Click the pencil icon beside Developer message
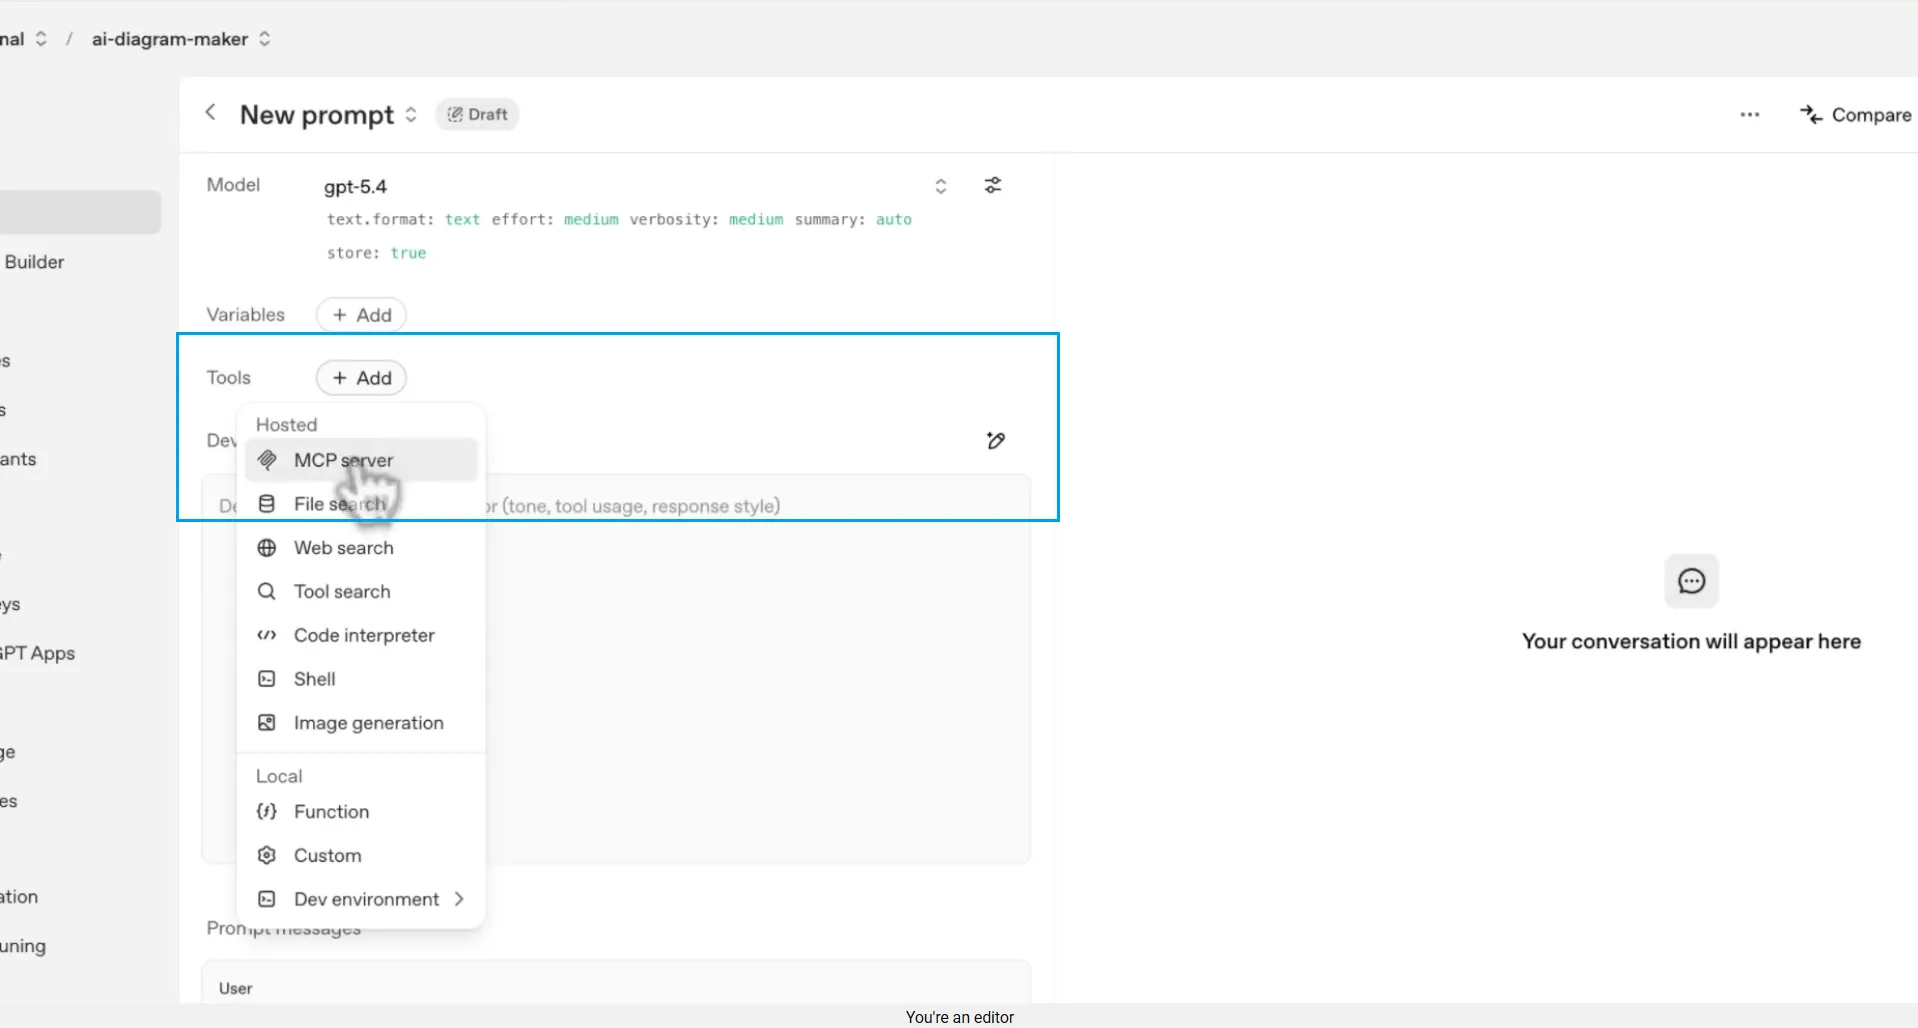The height and width of the screenshot is (1028, 1918). [997, 440]
